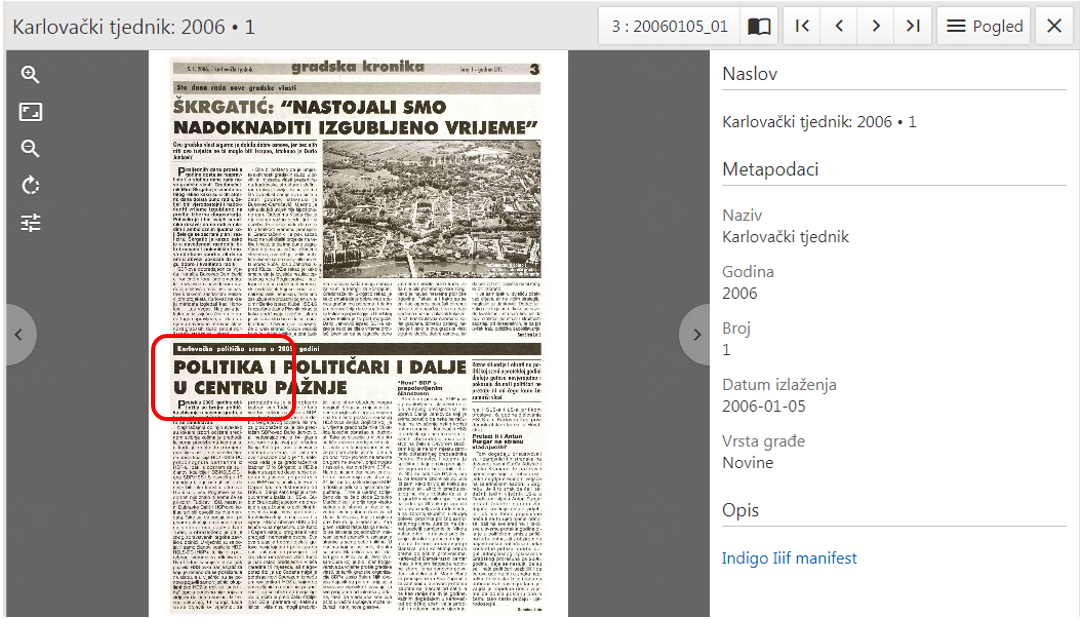This screenshot has width=1083, height=618.
Task: Open the image adjustment sliders icon
Action: pyautogui.click(x=30, y=222)
